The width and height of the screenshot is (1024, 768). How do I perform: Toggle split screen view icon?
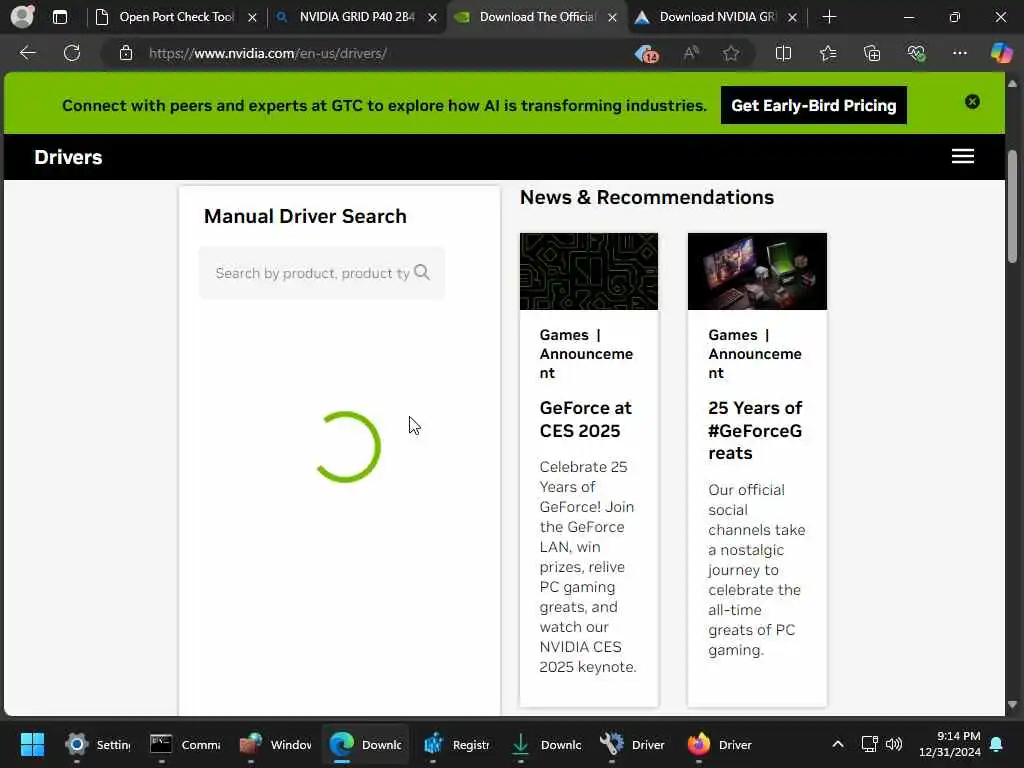tap(783, 53)
